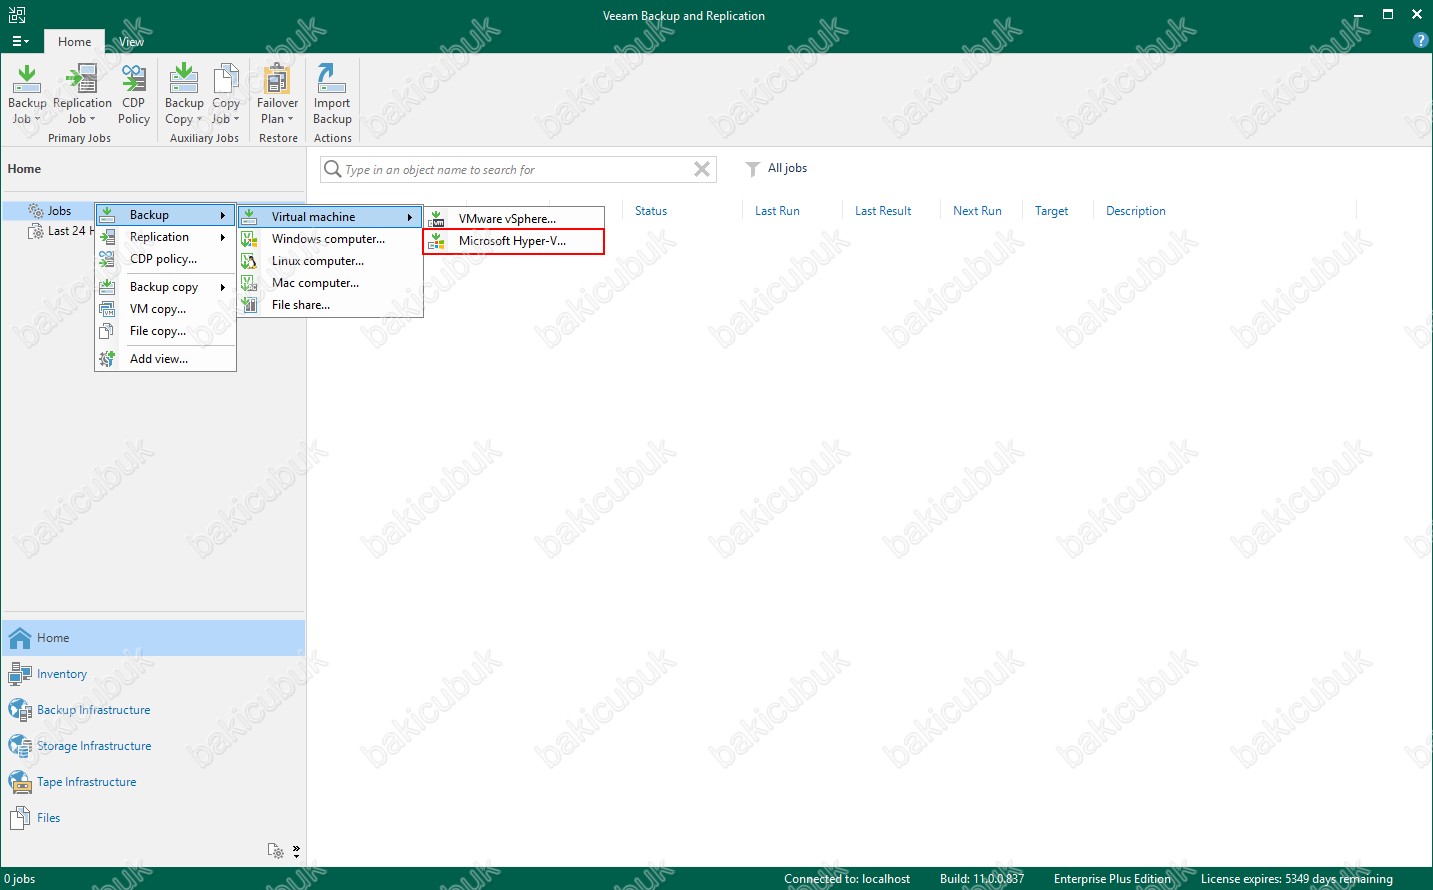Sort by the Last Result column header

[883, 211]
